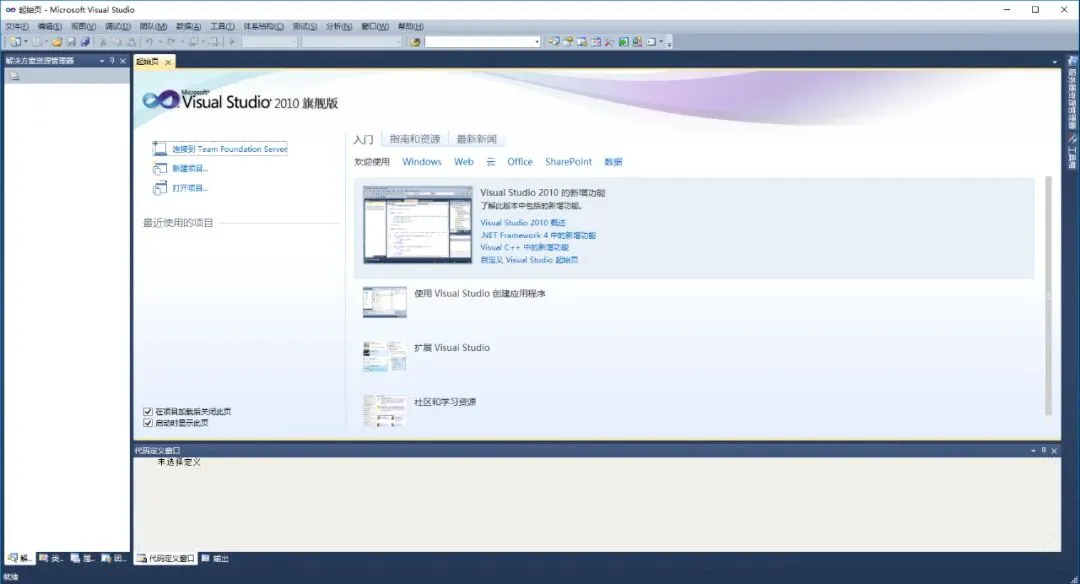Expand the Find combo box dropdown arrow
This screenshot has width=1080, height=584.
(x=537, y=42)
